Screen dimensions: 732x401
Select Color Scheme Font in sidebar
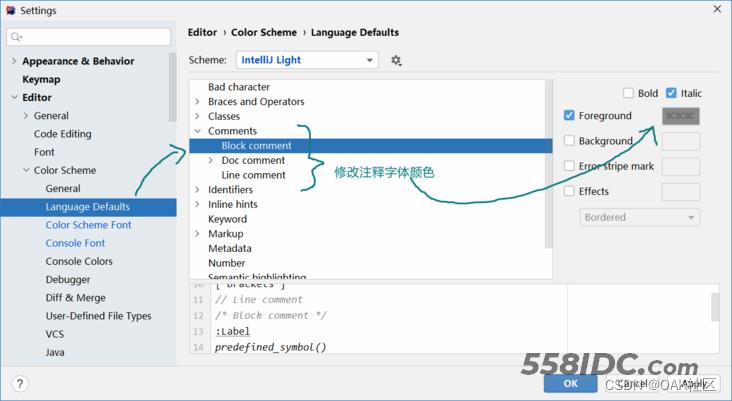pyautogui.click(x=88, y=225)
